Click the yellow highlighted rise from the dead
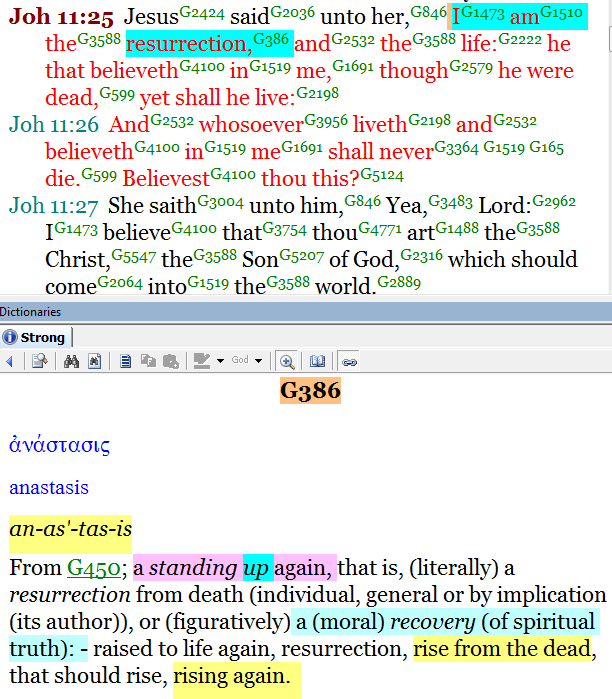This screenshot has width=612, height=699. [x=502, y=649]
